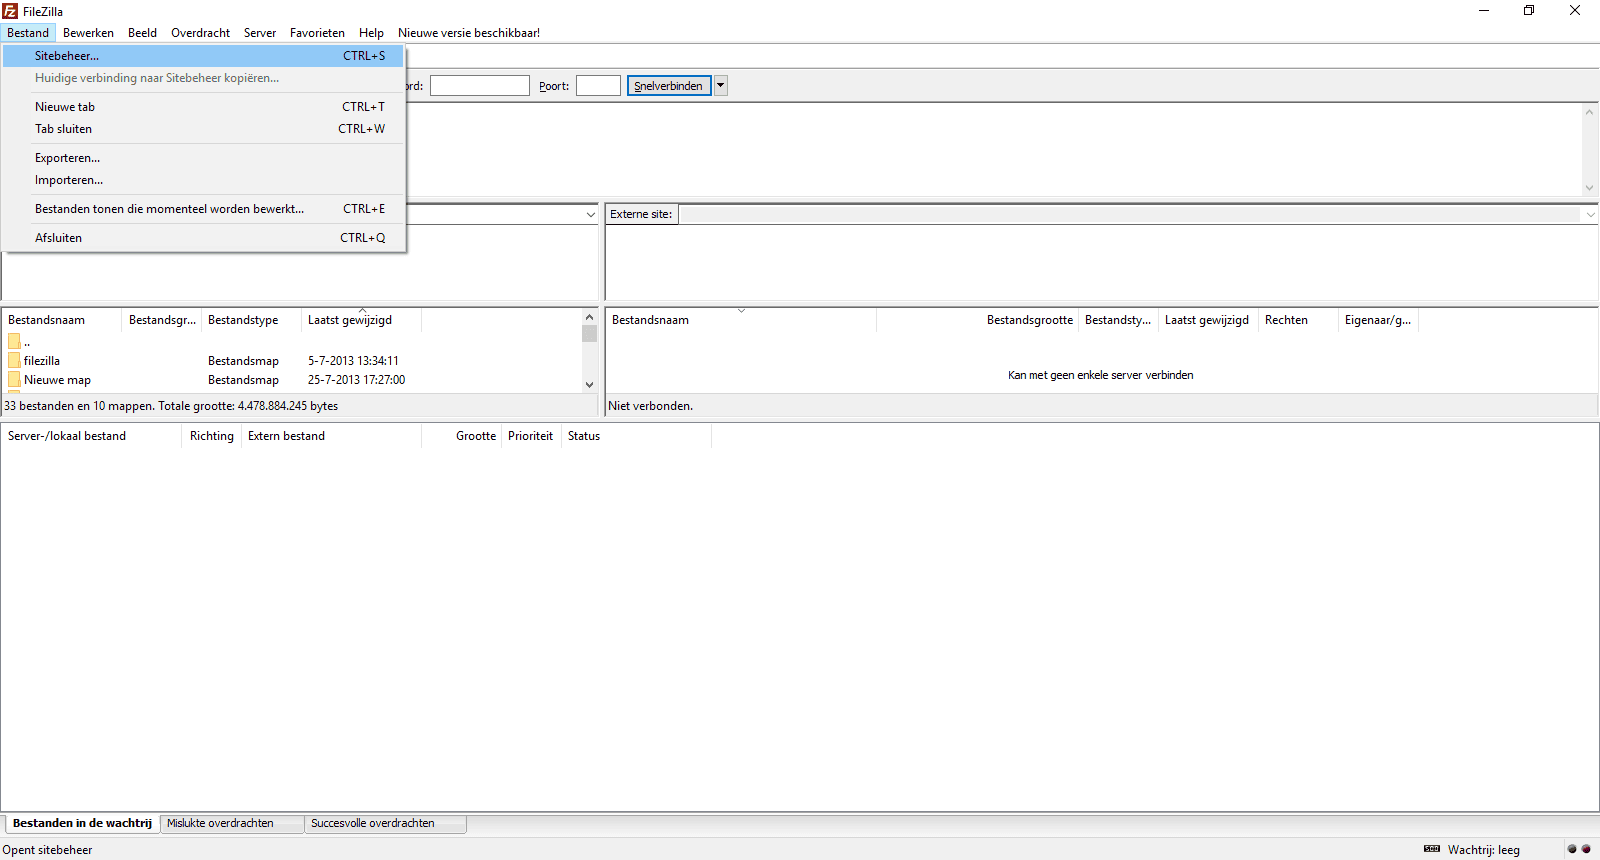1600x860 pixels.
Task: Click the queue size indicator icon
Action: click(x=1432, y=849)
